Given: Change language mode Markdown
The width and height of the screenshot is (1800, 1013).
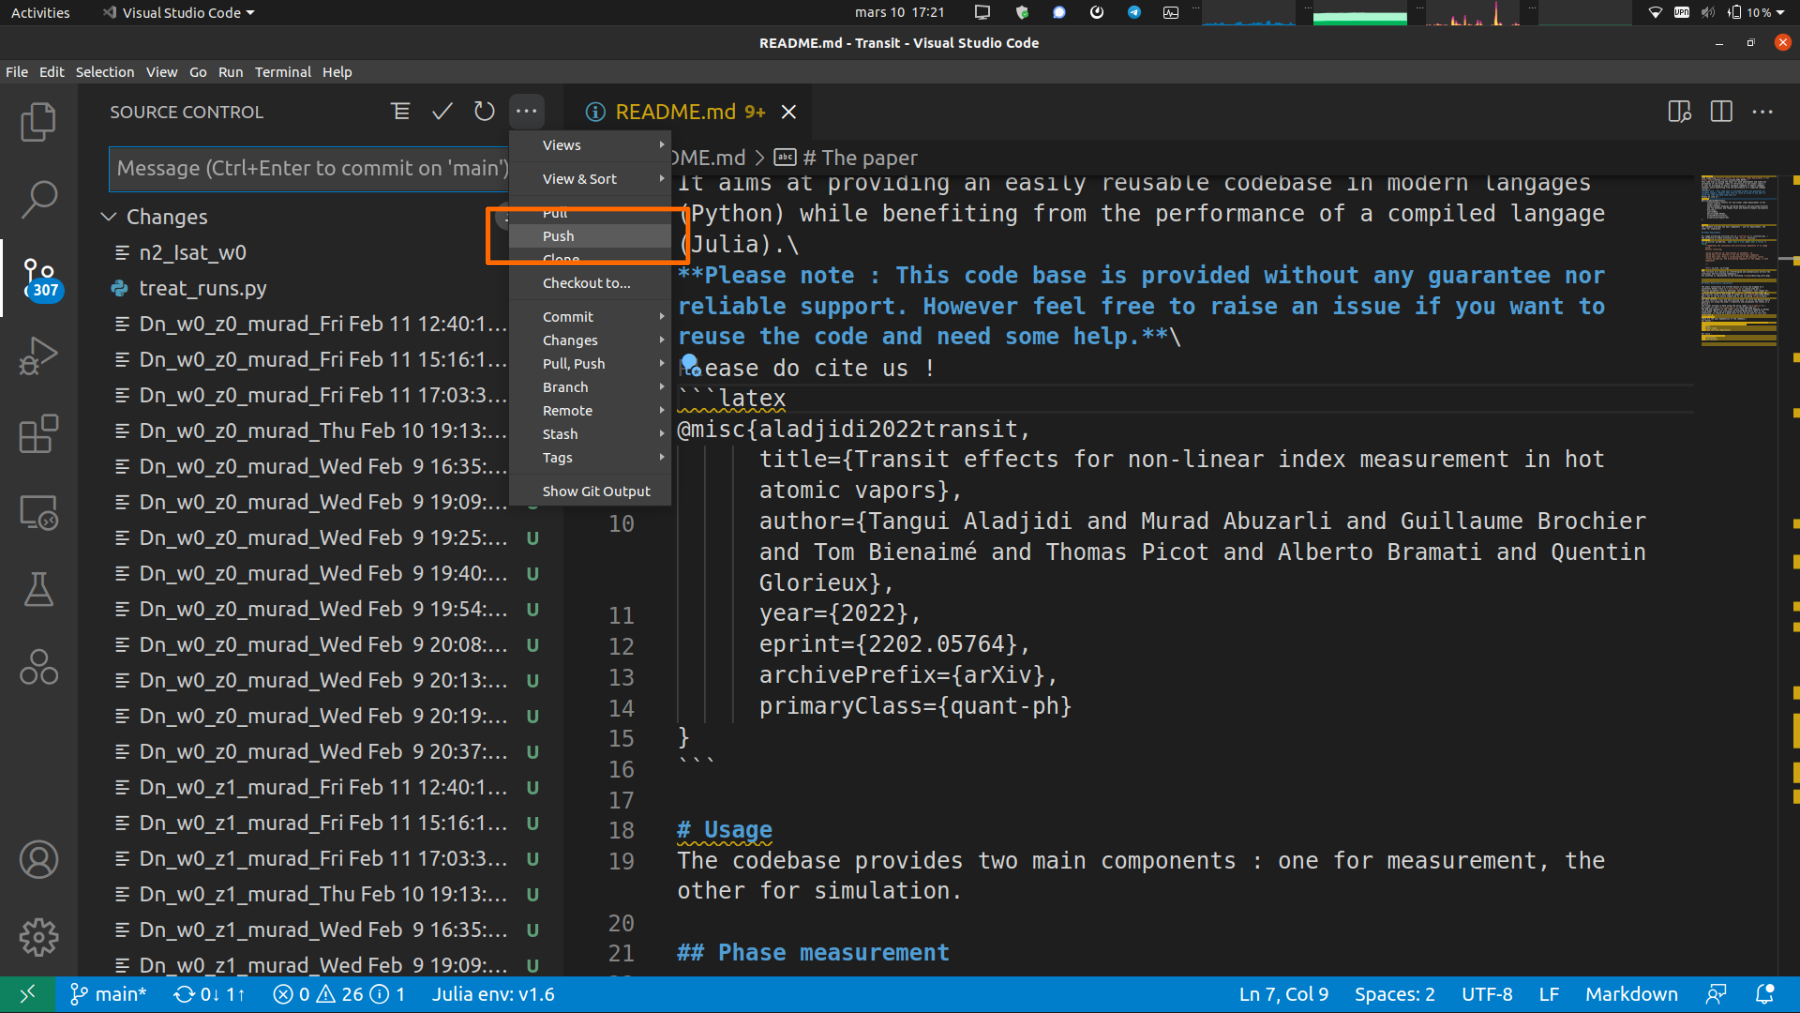Looking at the screenshot, I should pos(1631,994).
